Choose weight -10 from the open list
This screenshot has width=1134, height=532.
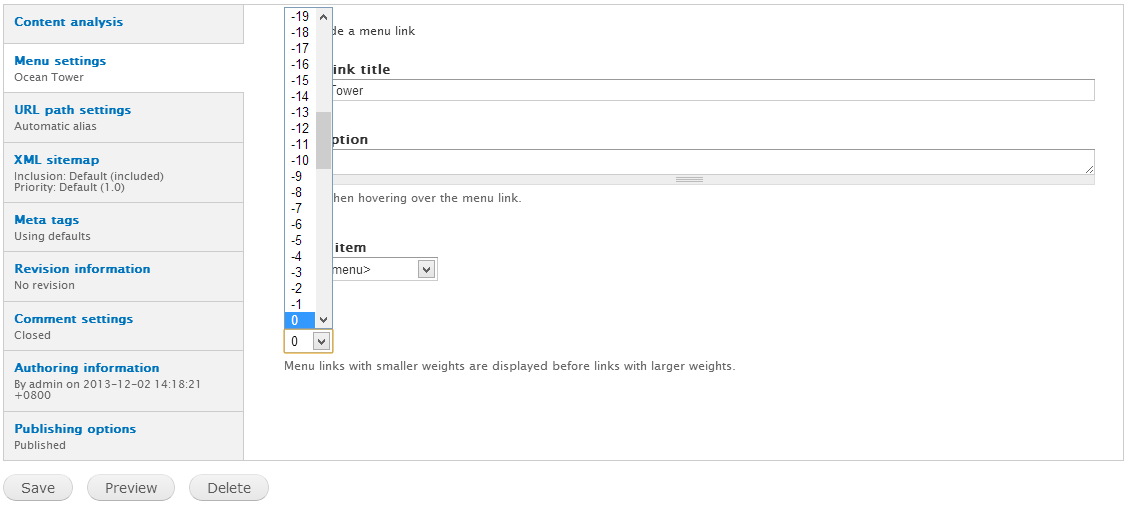300,160
